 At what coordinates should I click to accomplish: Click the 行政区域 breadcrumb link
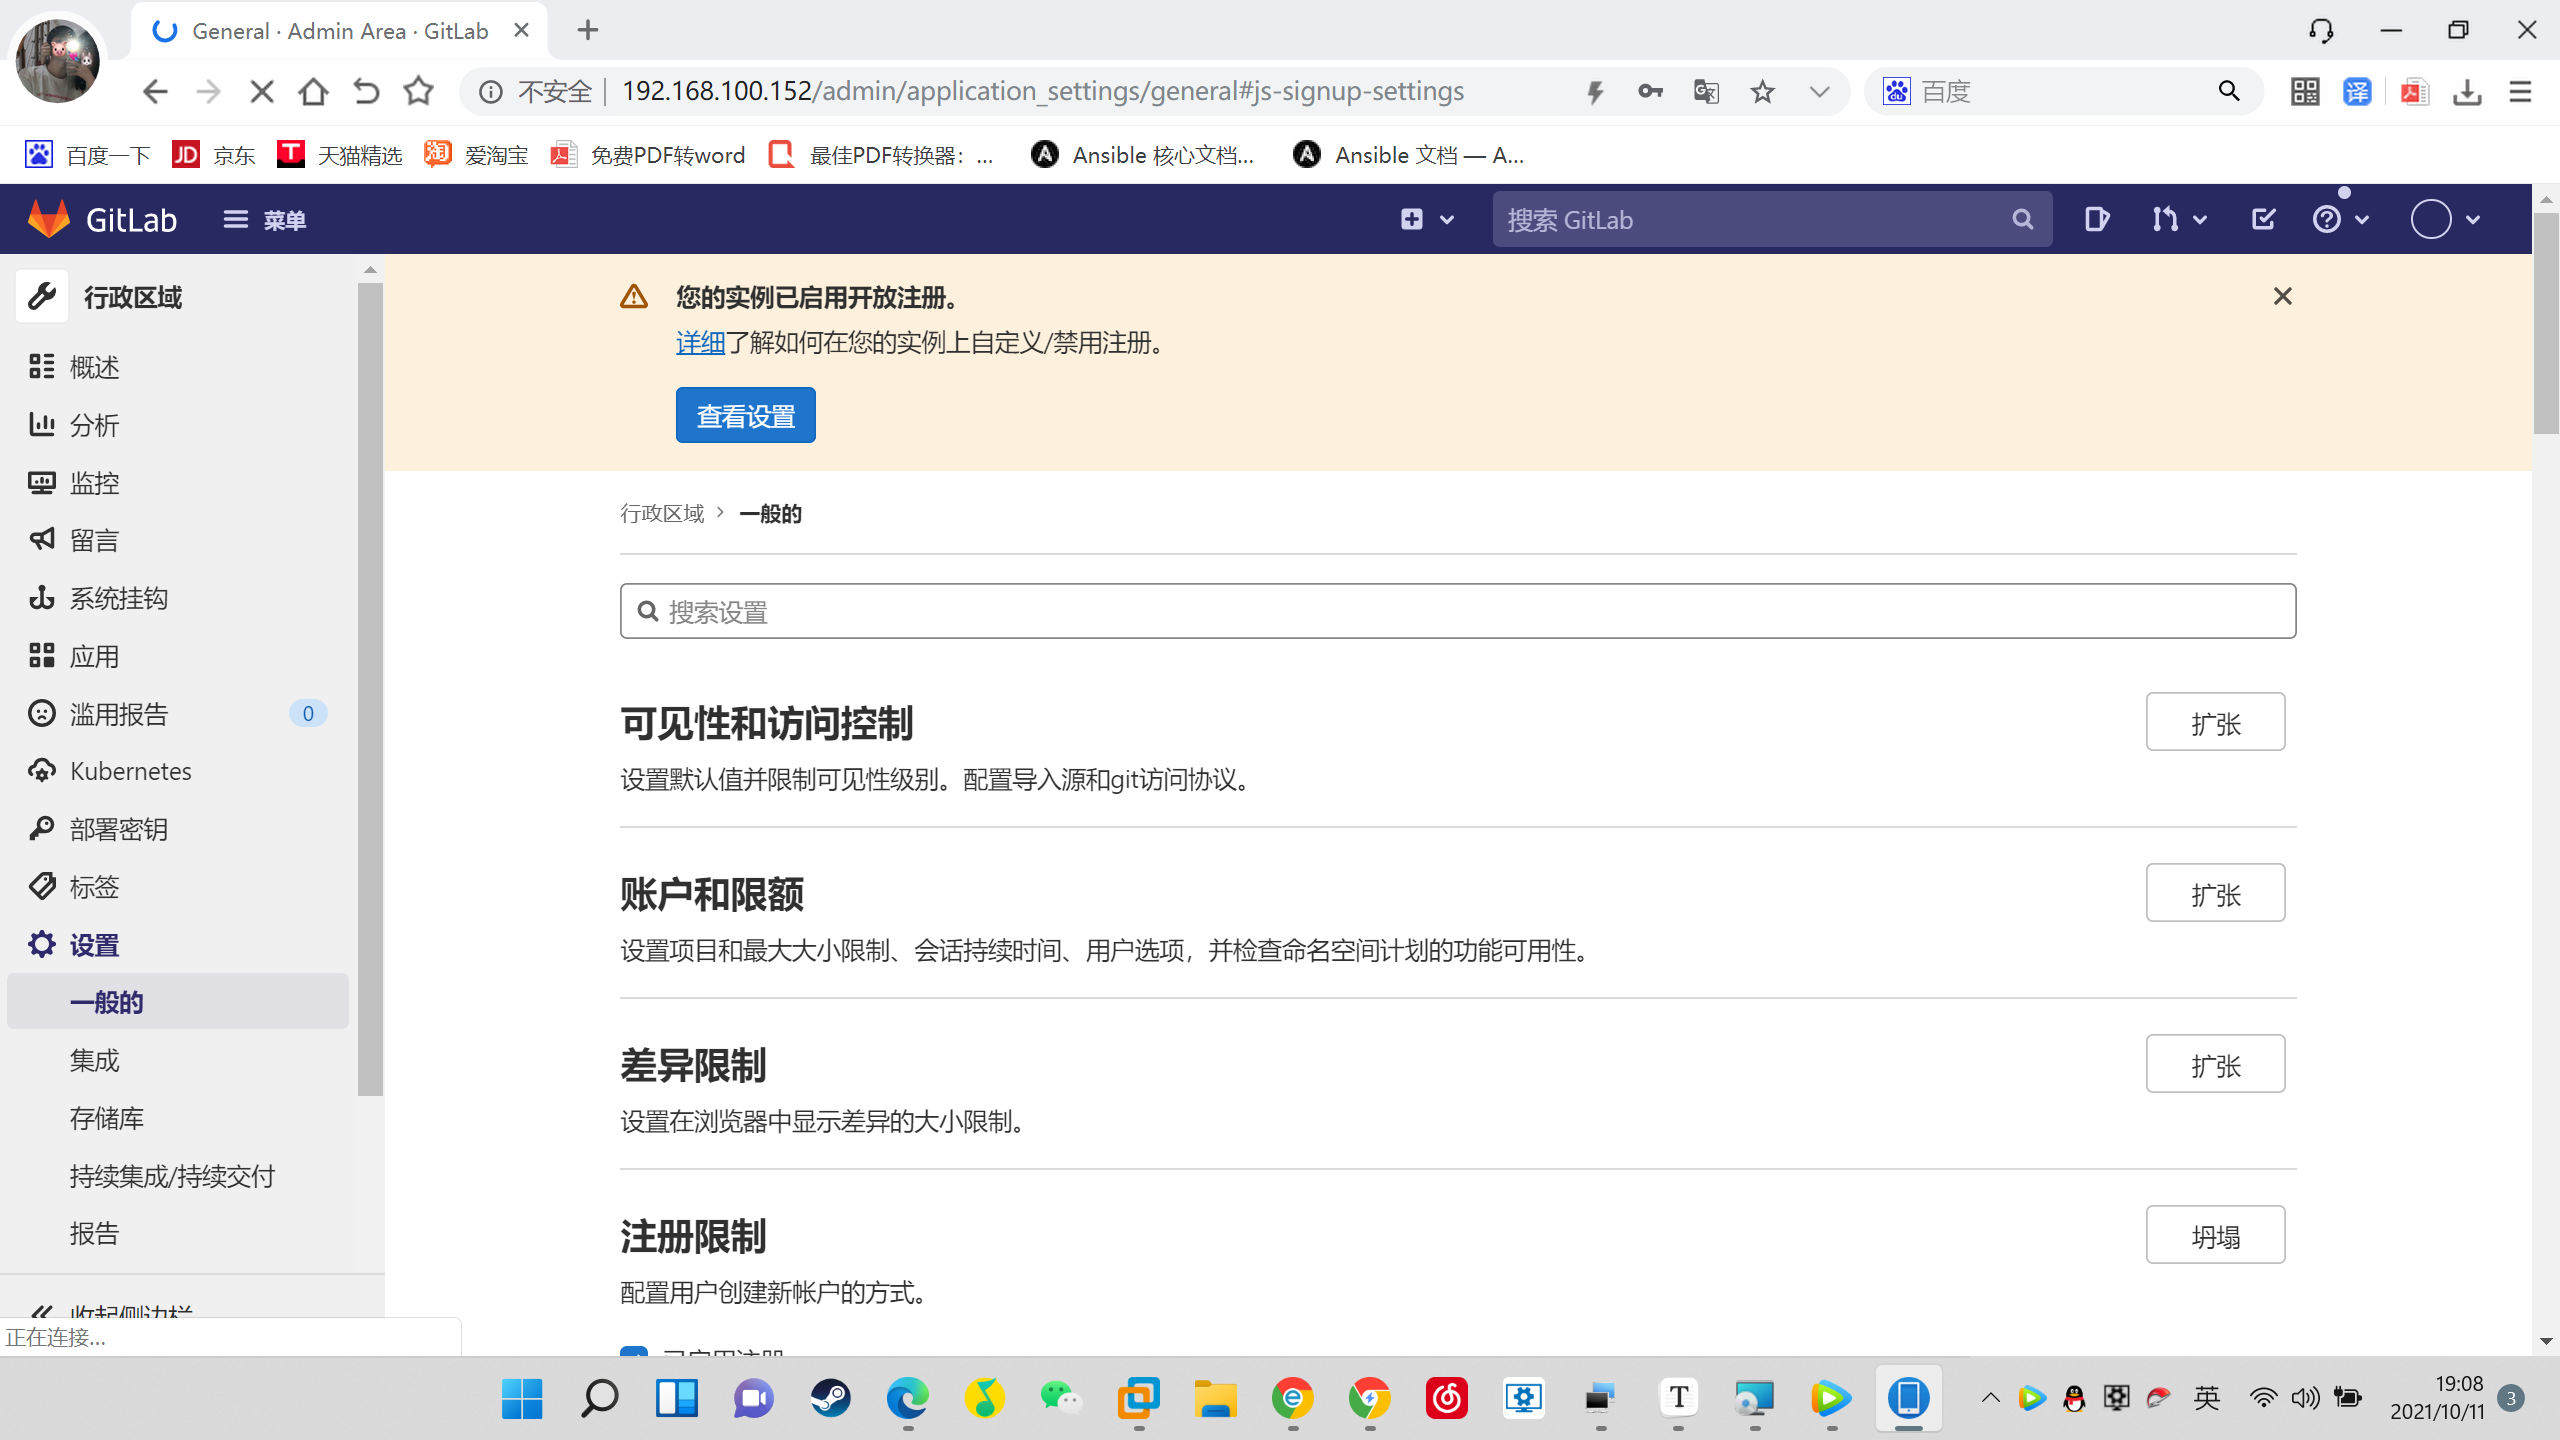[662, 513]
